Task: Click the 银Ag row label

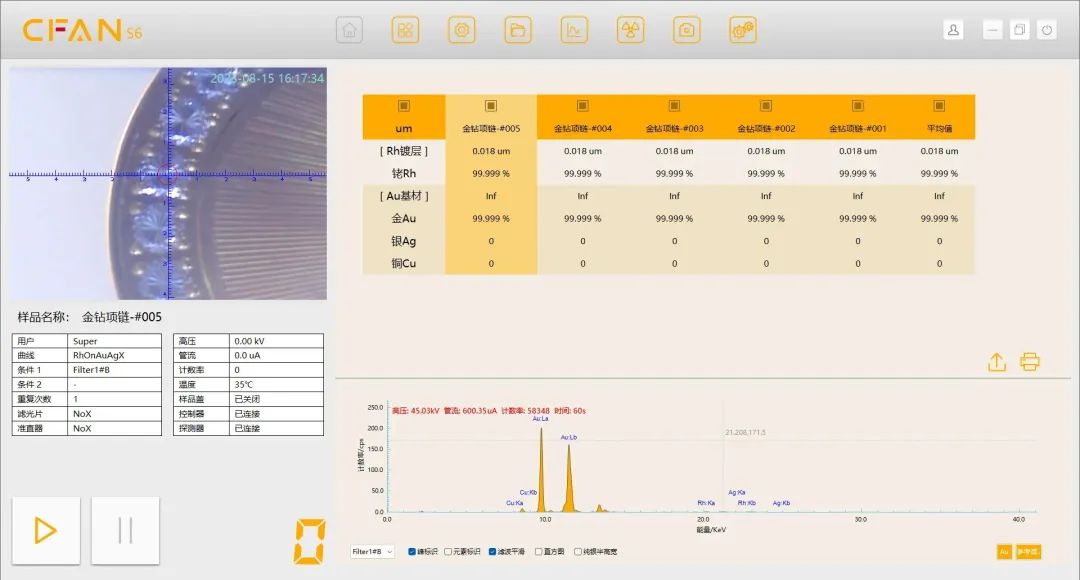Action: click(x=404, y=241)
